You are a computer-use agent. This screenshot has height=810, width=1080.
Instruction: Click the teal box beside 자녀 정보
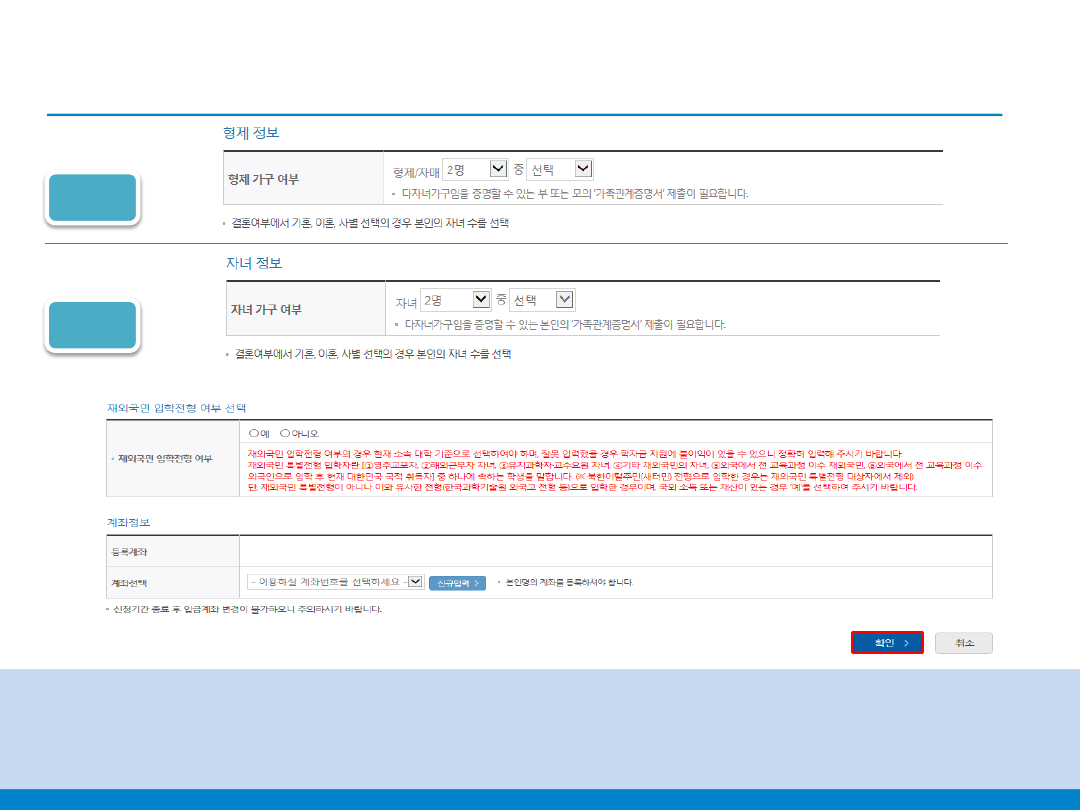tap(96, 326)
